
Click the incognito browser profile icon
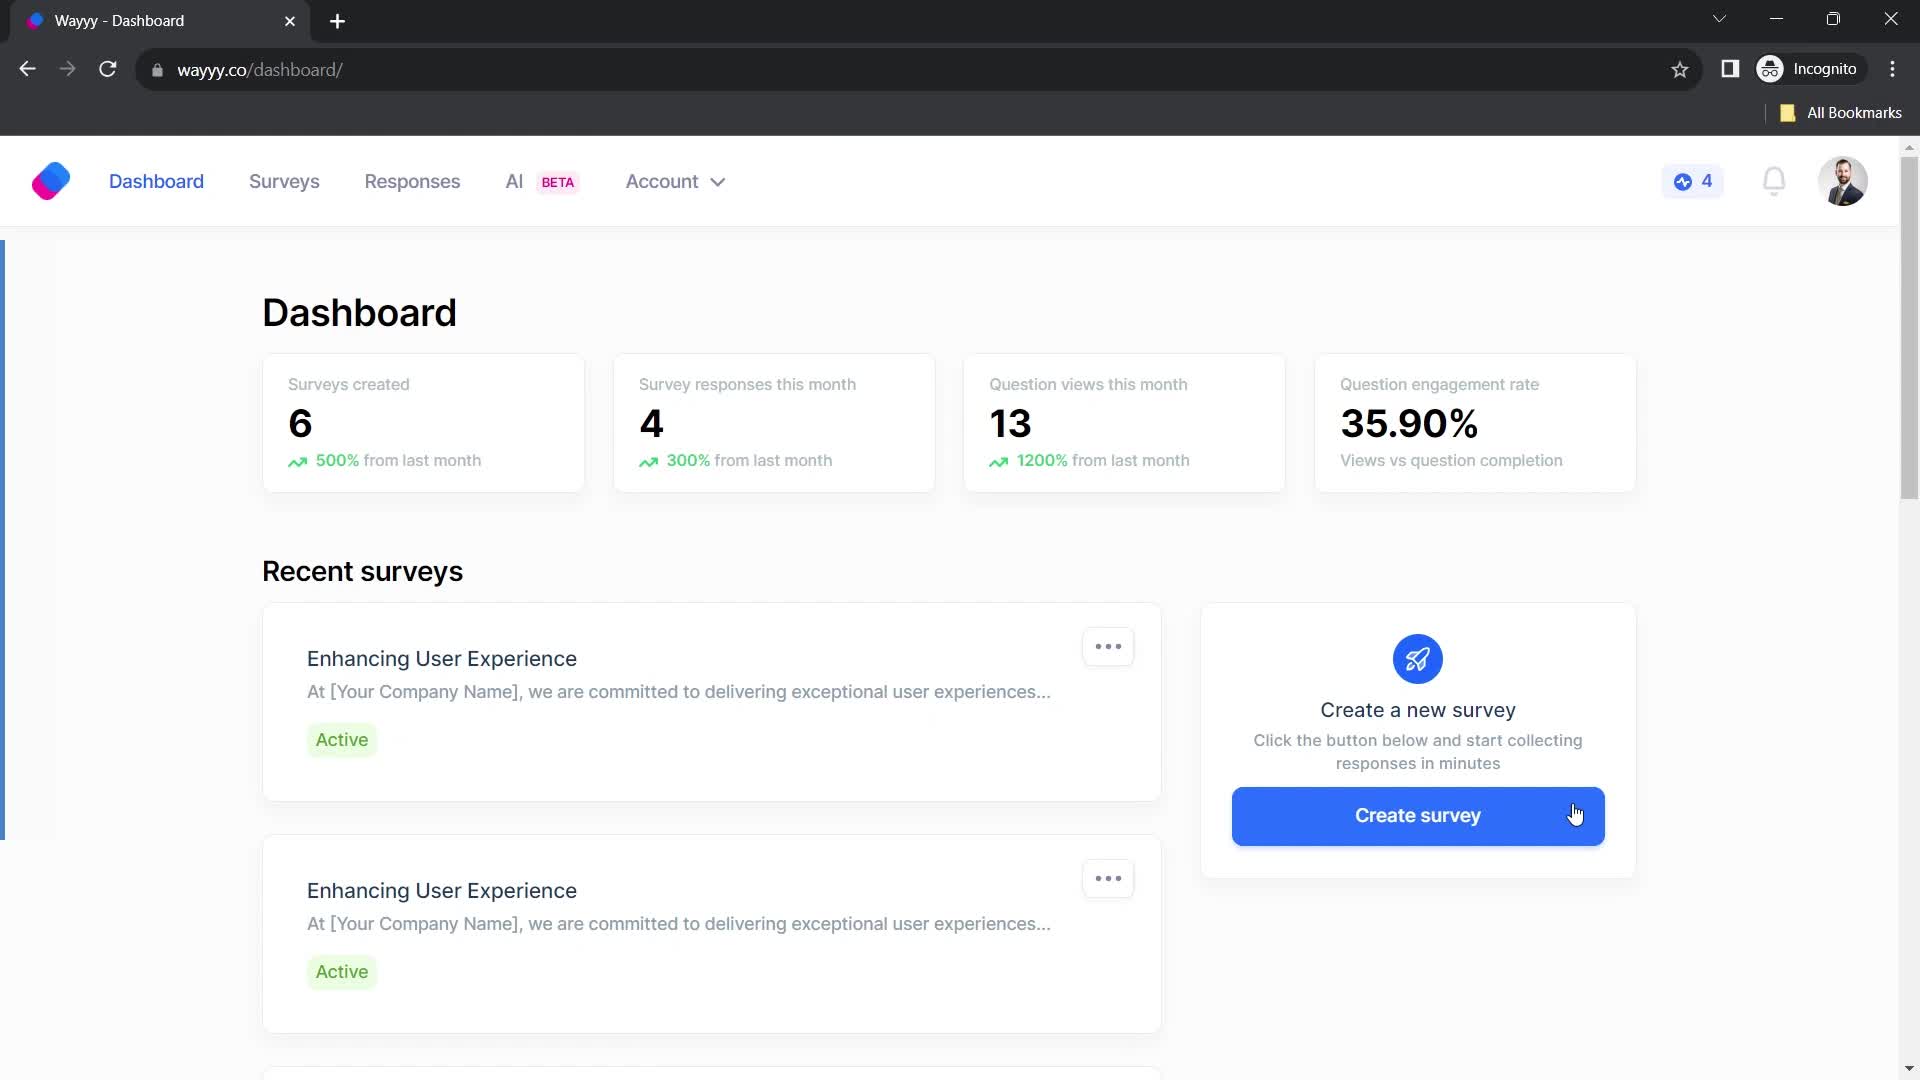1779,69
